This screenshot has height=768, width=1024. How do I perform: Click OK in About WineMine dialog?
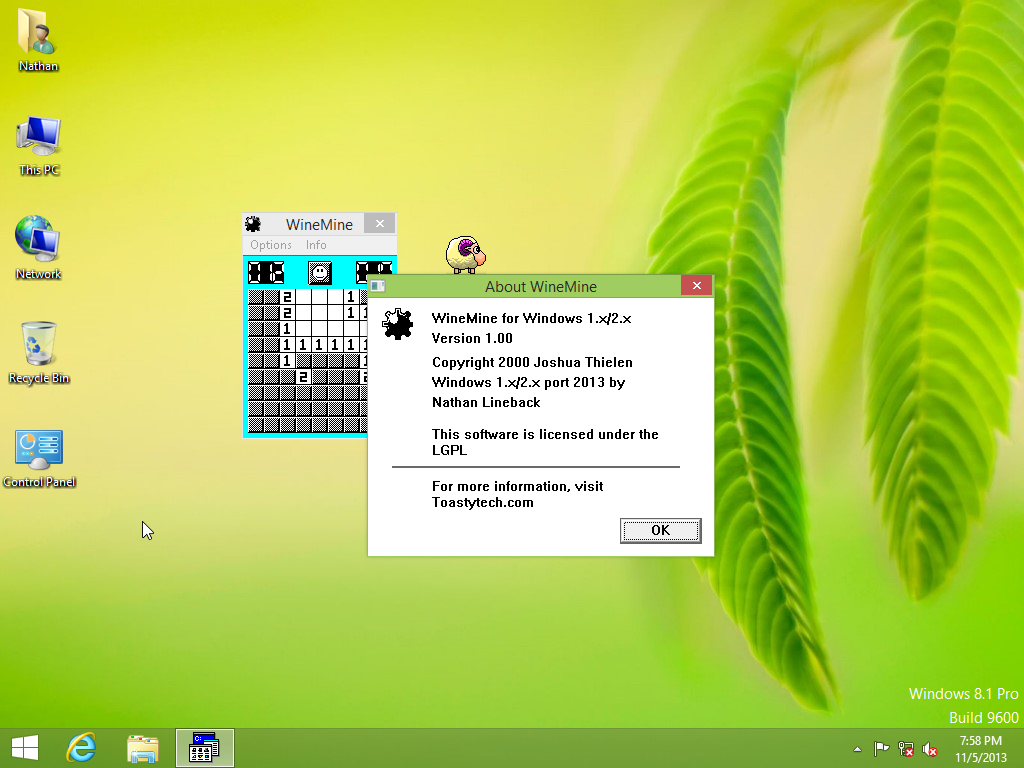660,530
